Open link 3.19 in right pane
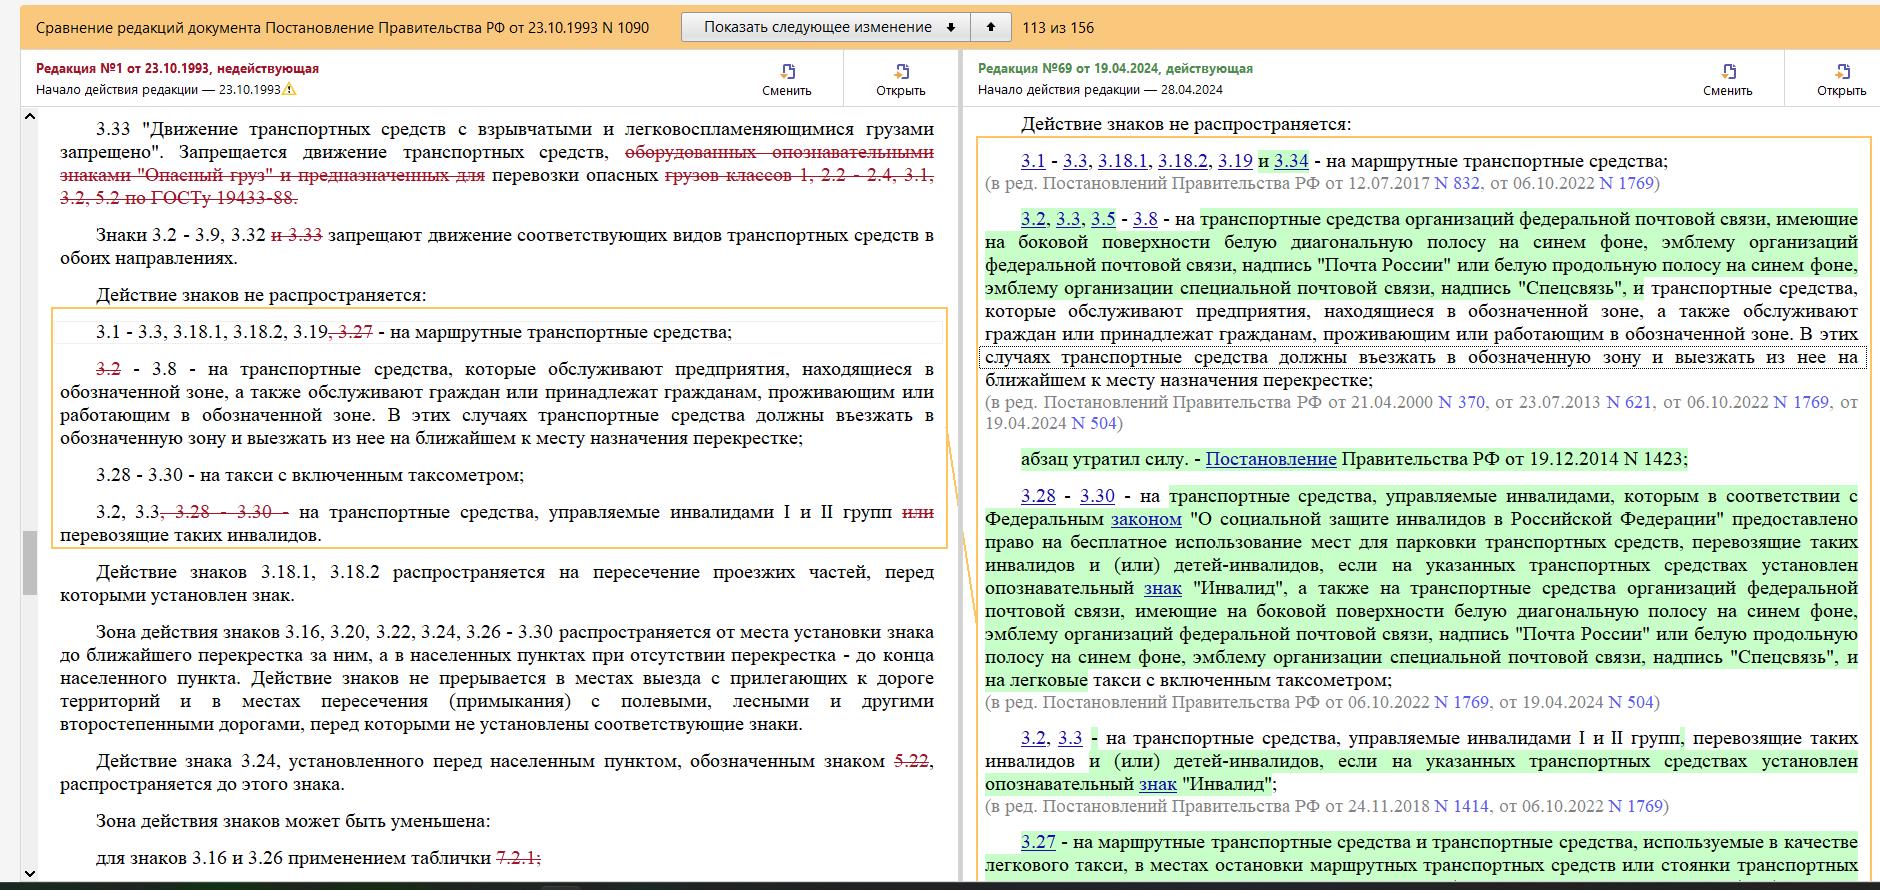This screenshot has width=1880, height=890. tap(1236, 161)
